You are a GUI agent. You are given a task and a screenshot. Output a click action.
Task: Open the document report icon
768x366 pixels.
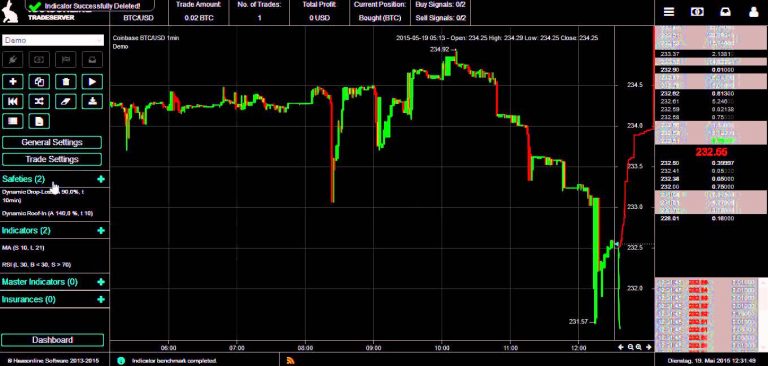click(x=39, y=121)
